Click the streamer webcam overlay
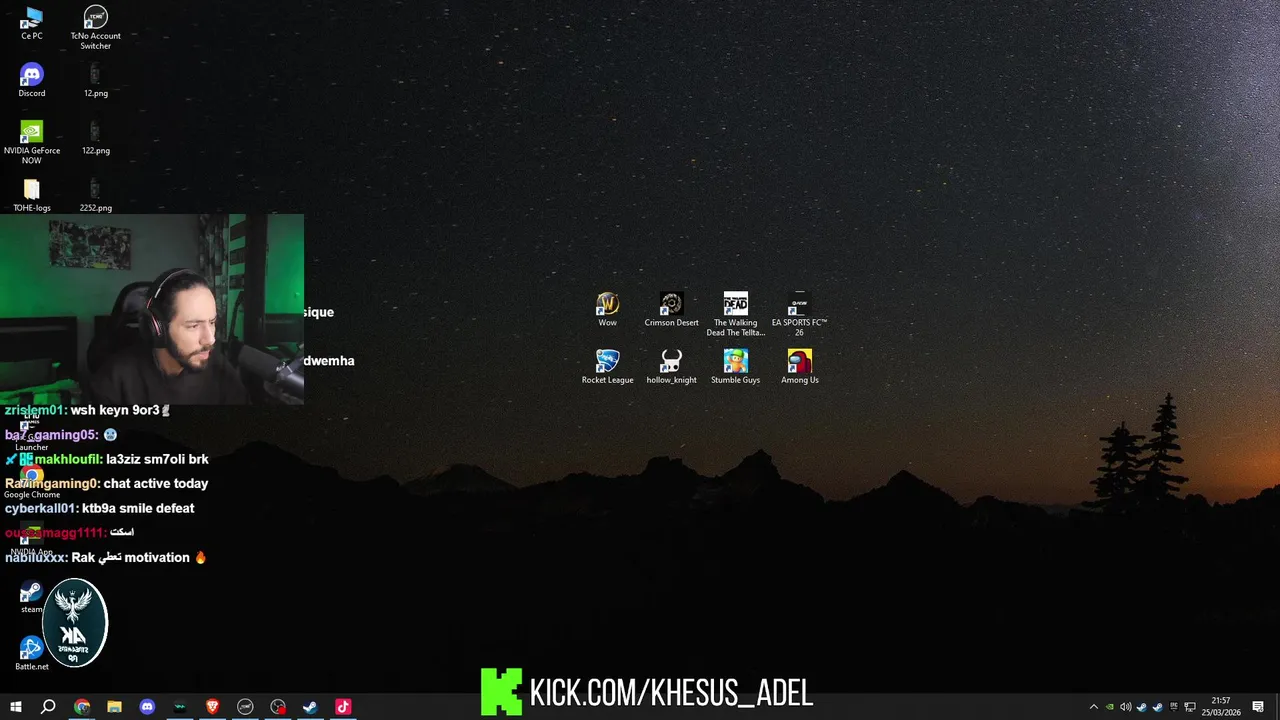Image resolution: width=1280 pixels, height=720 pixels. [x=152, y=309]
